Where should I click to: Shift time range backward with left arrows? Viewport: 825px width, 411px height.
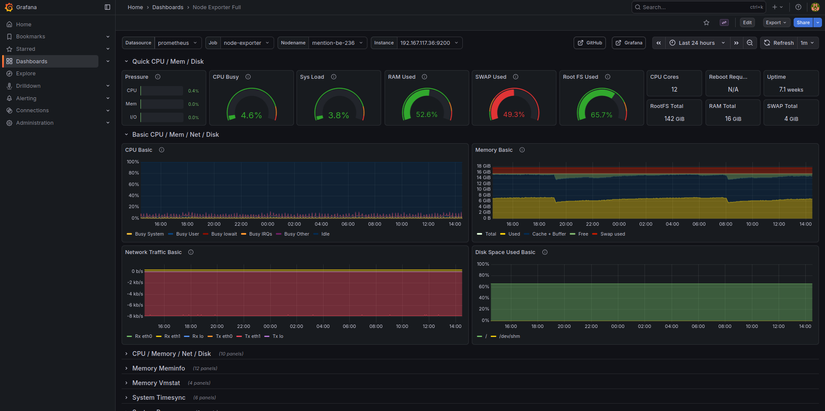tap(659, 43)
